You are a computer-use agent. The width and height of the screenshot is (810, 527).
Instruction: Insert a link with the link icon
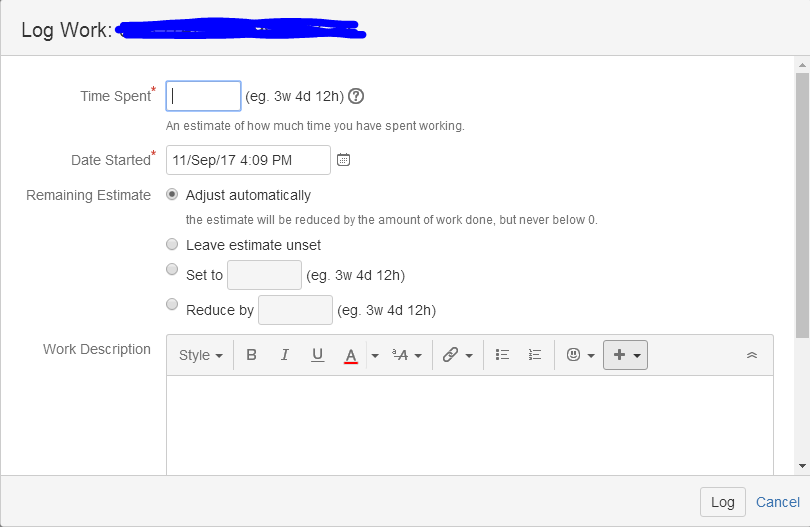(x=450, y=355)
